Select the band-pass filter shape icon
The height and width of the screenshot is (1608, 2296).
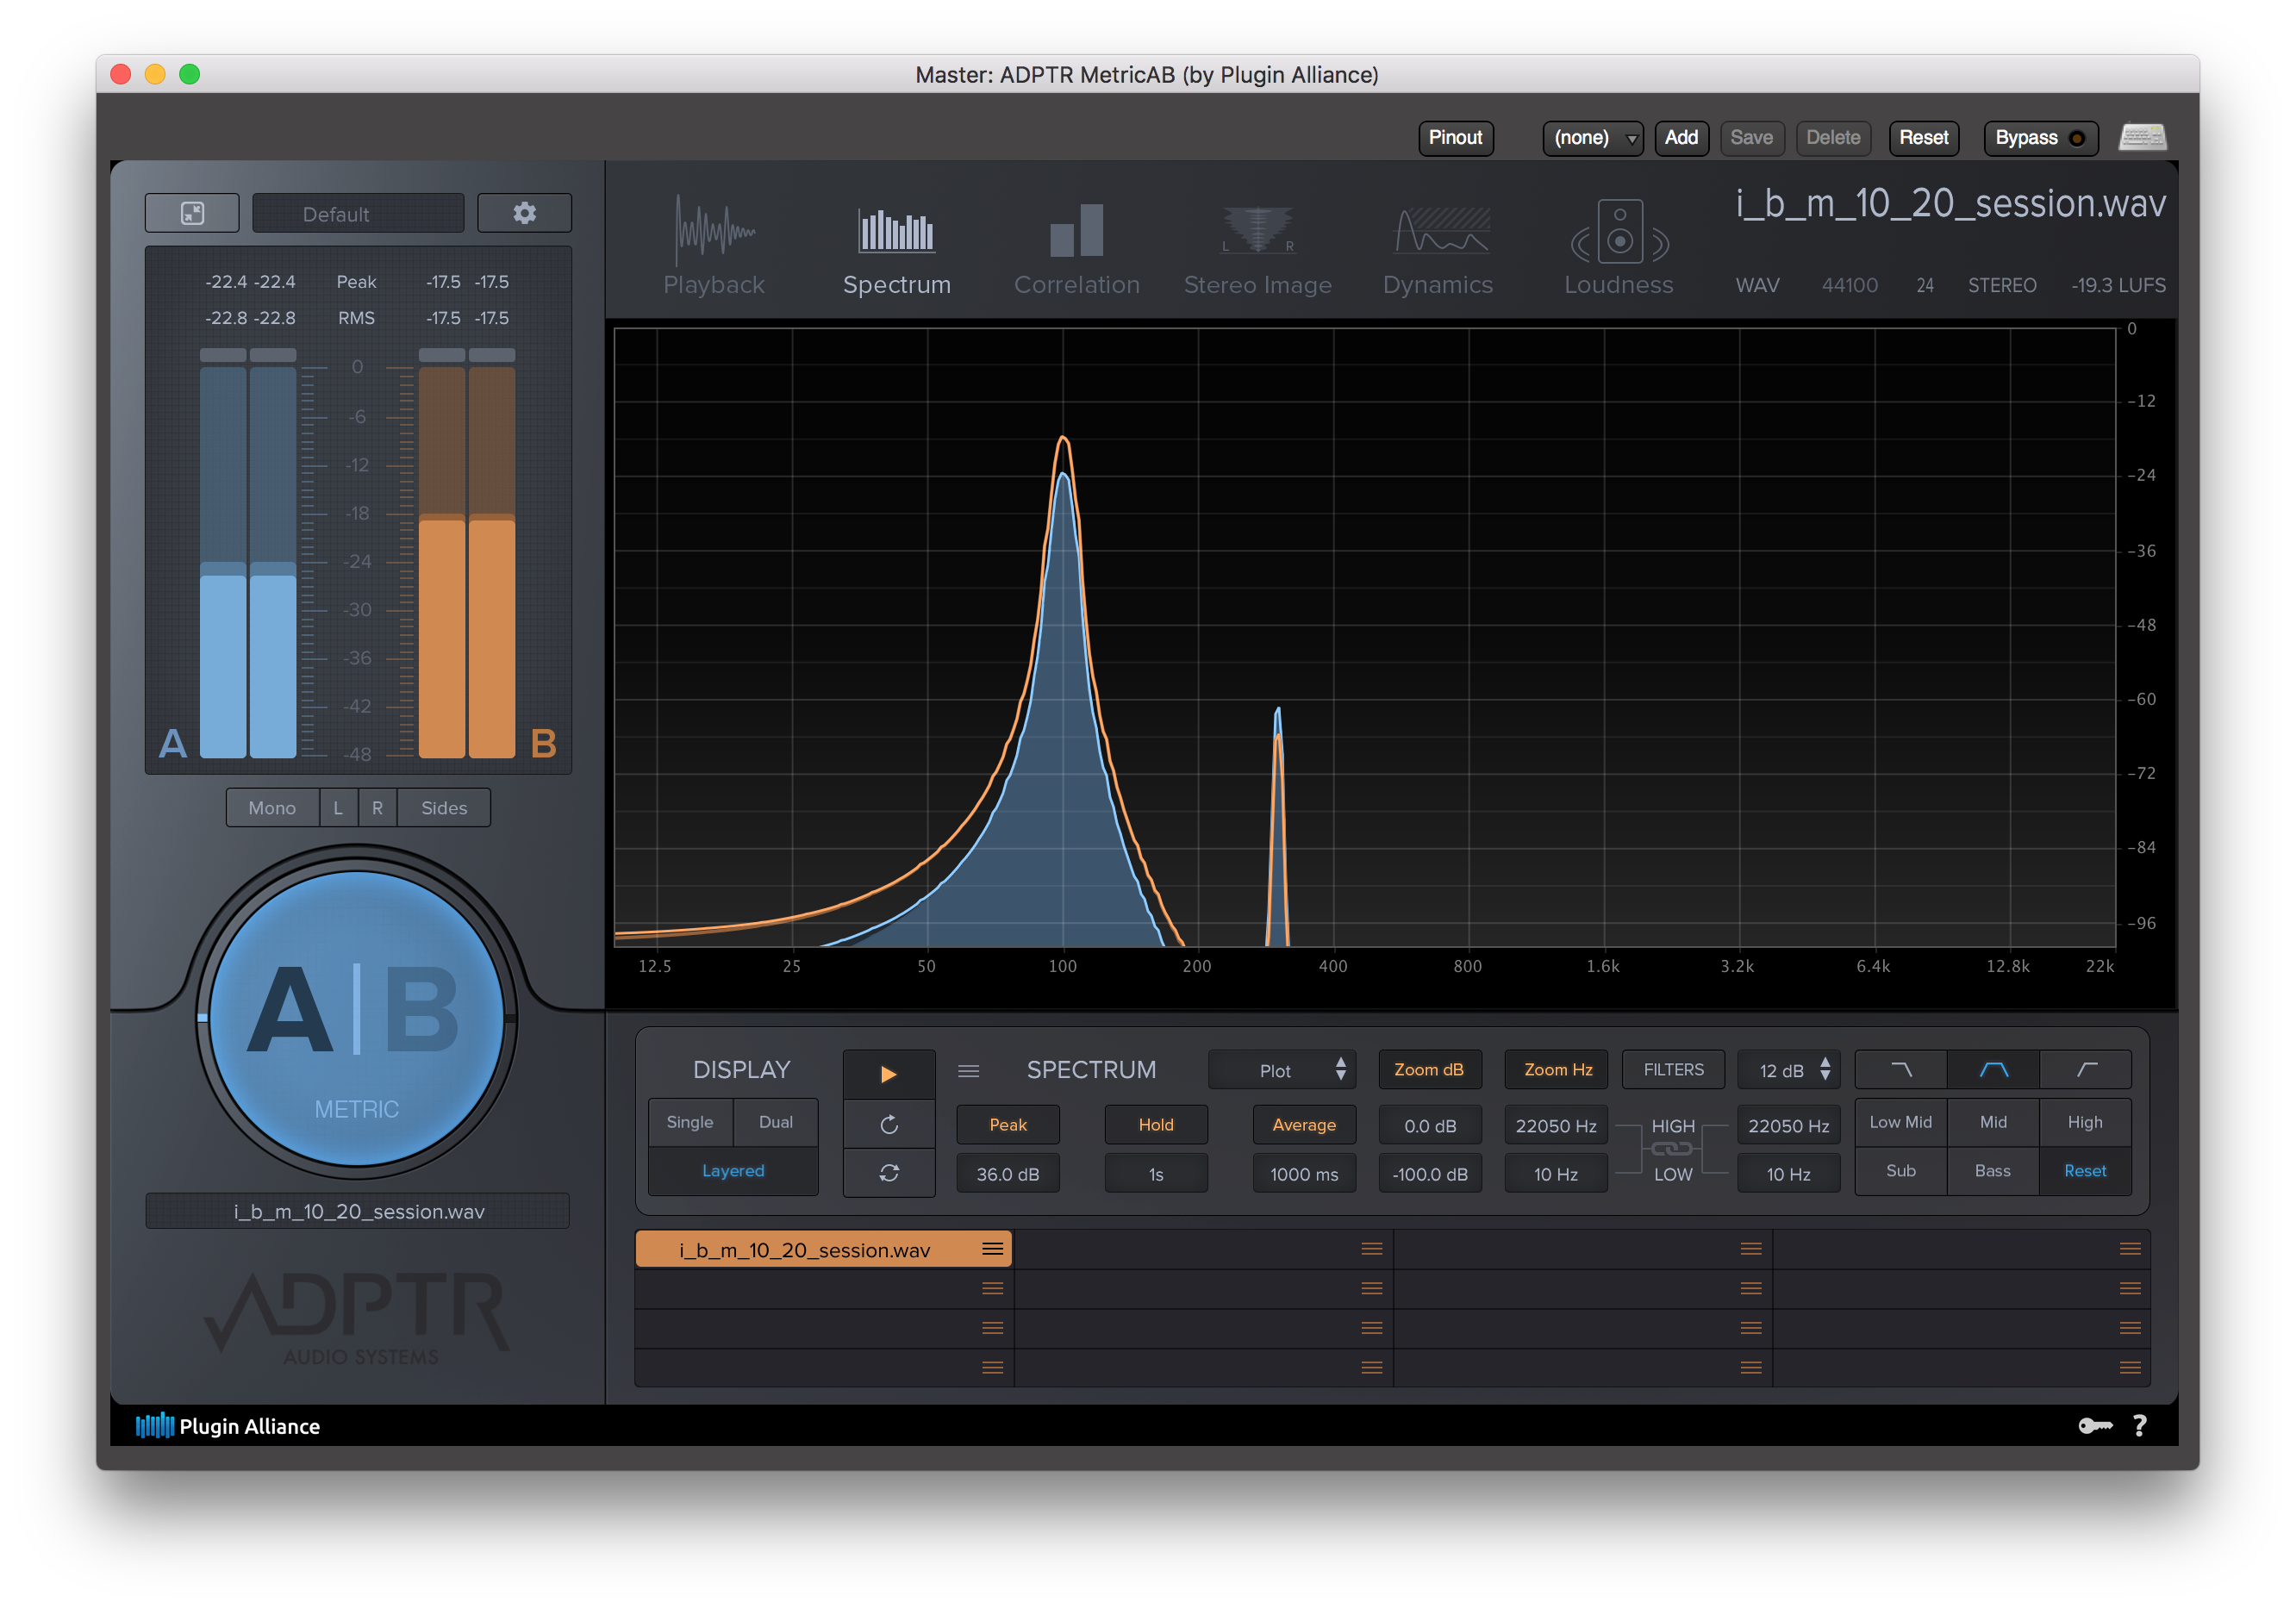coord(1993,1070)
